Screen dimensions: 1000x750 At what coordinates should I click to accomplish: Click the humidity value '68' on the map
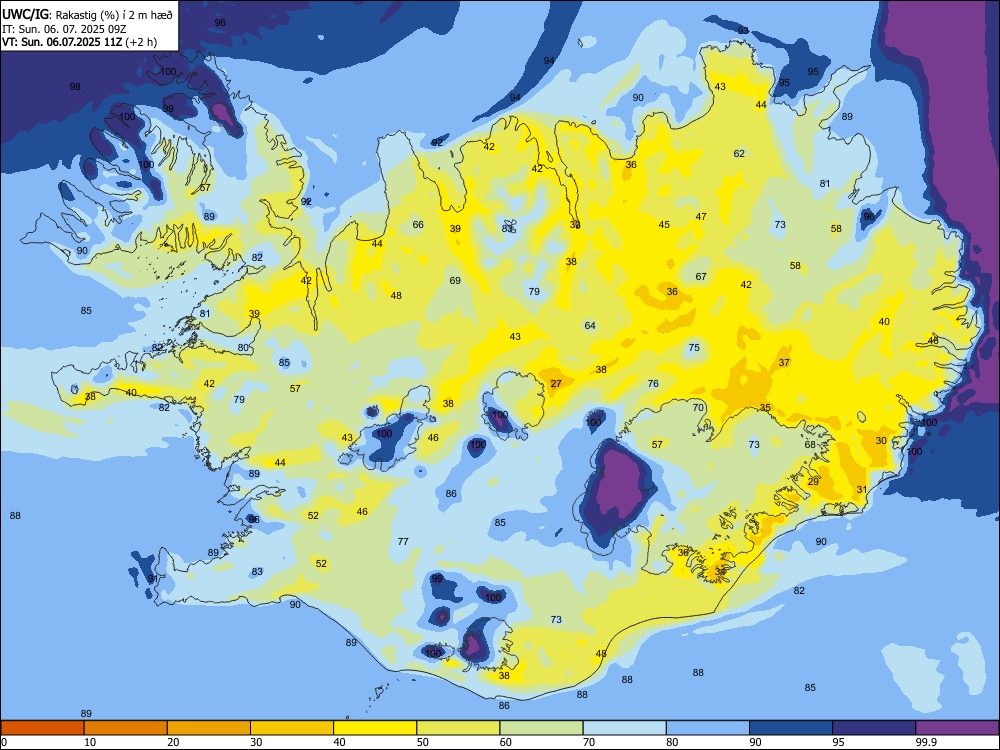tap(810, 445)
